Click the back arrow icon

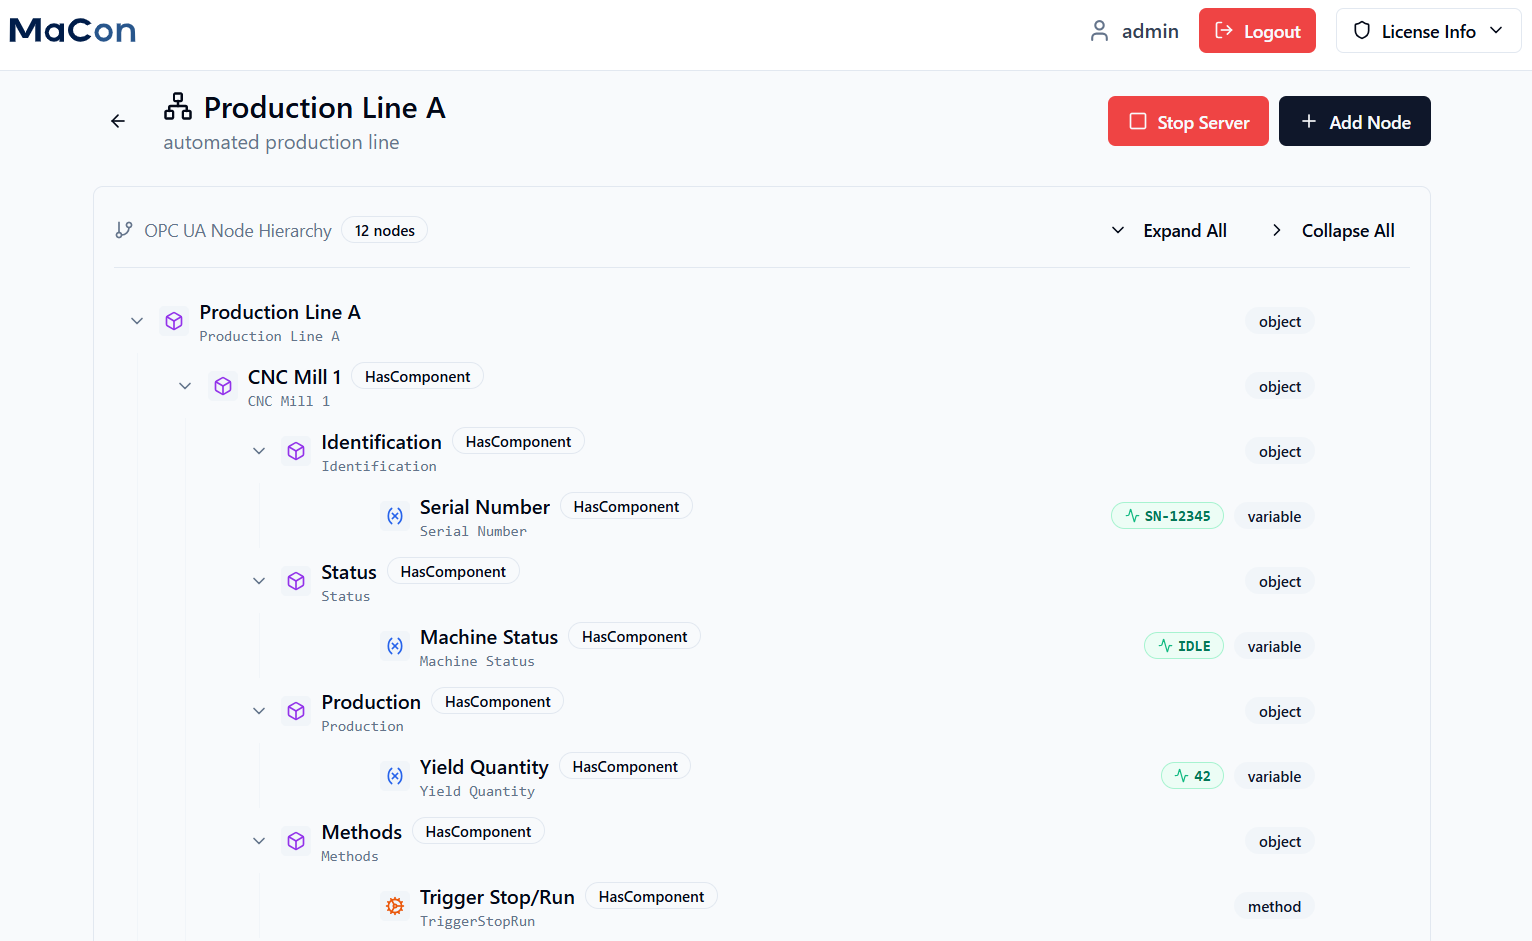click(118, 121)
